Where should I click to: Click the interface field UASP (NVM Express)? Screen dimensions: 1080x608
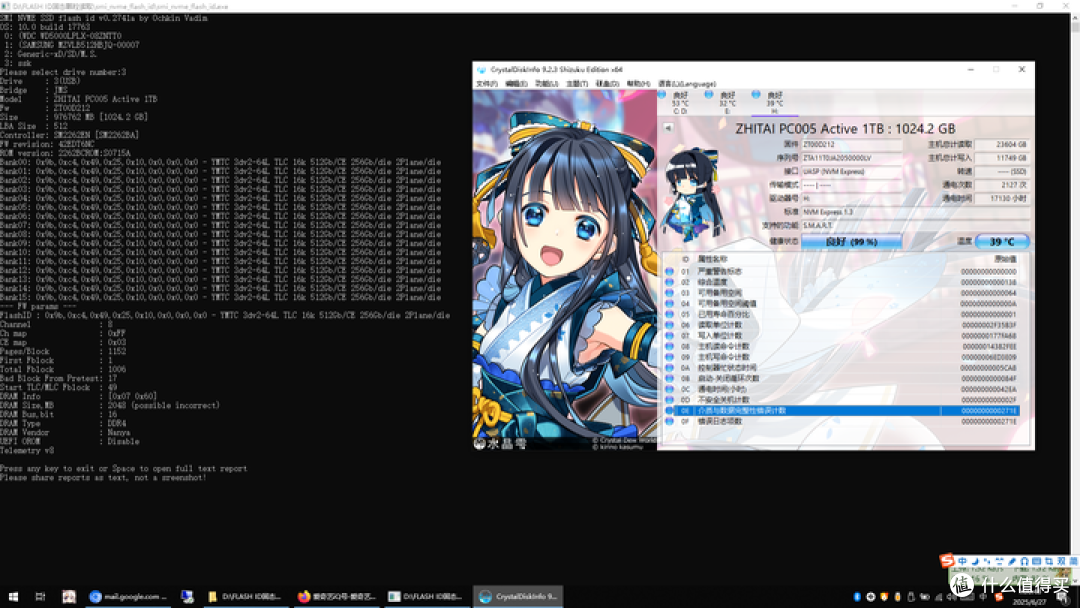click(x=851, y=171)
